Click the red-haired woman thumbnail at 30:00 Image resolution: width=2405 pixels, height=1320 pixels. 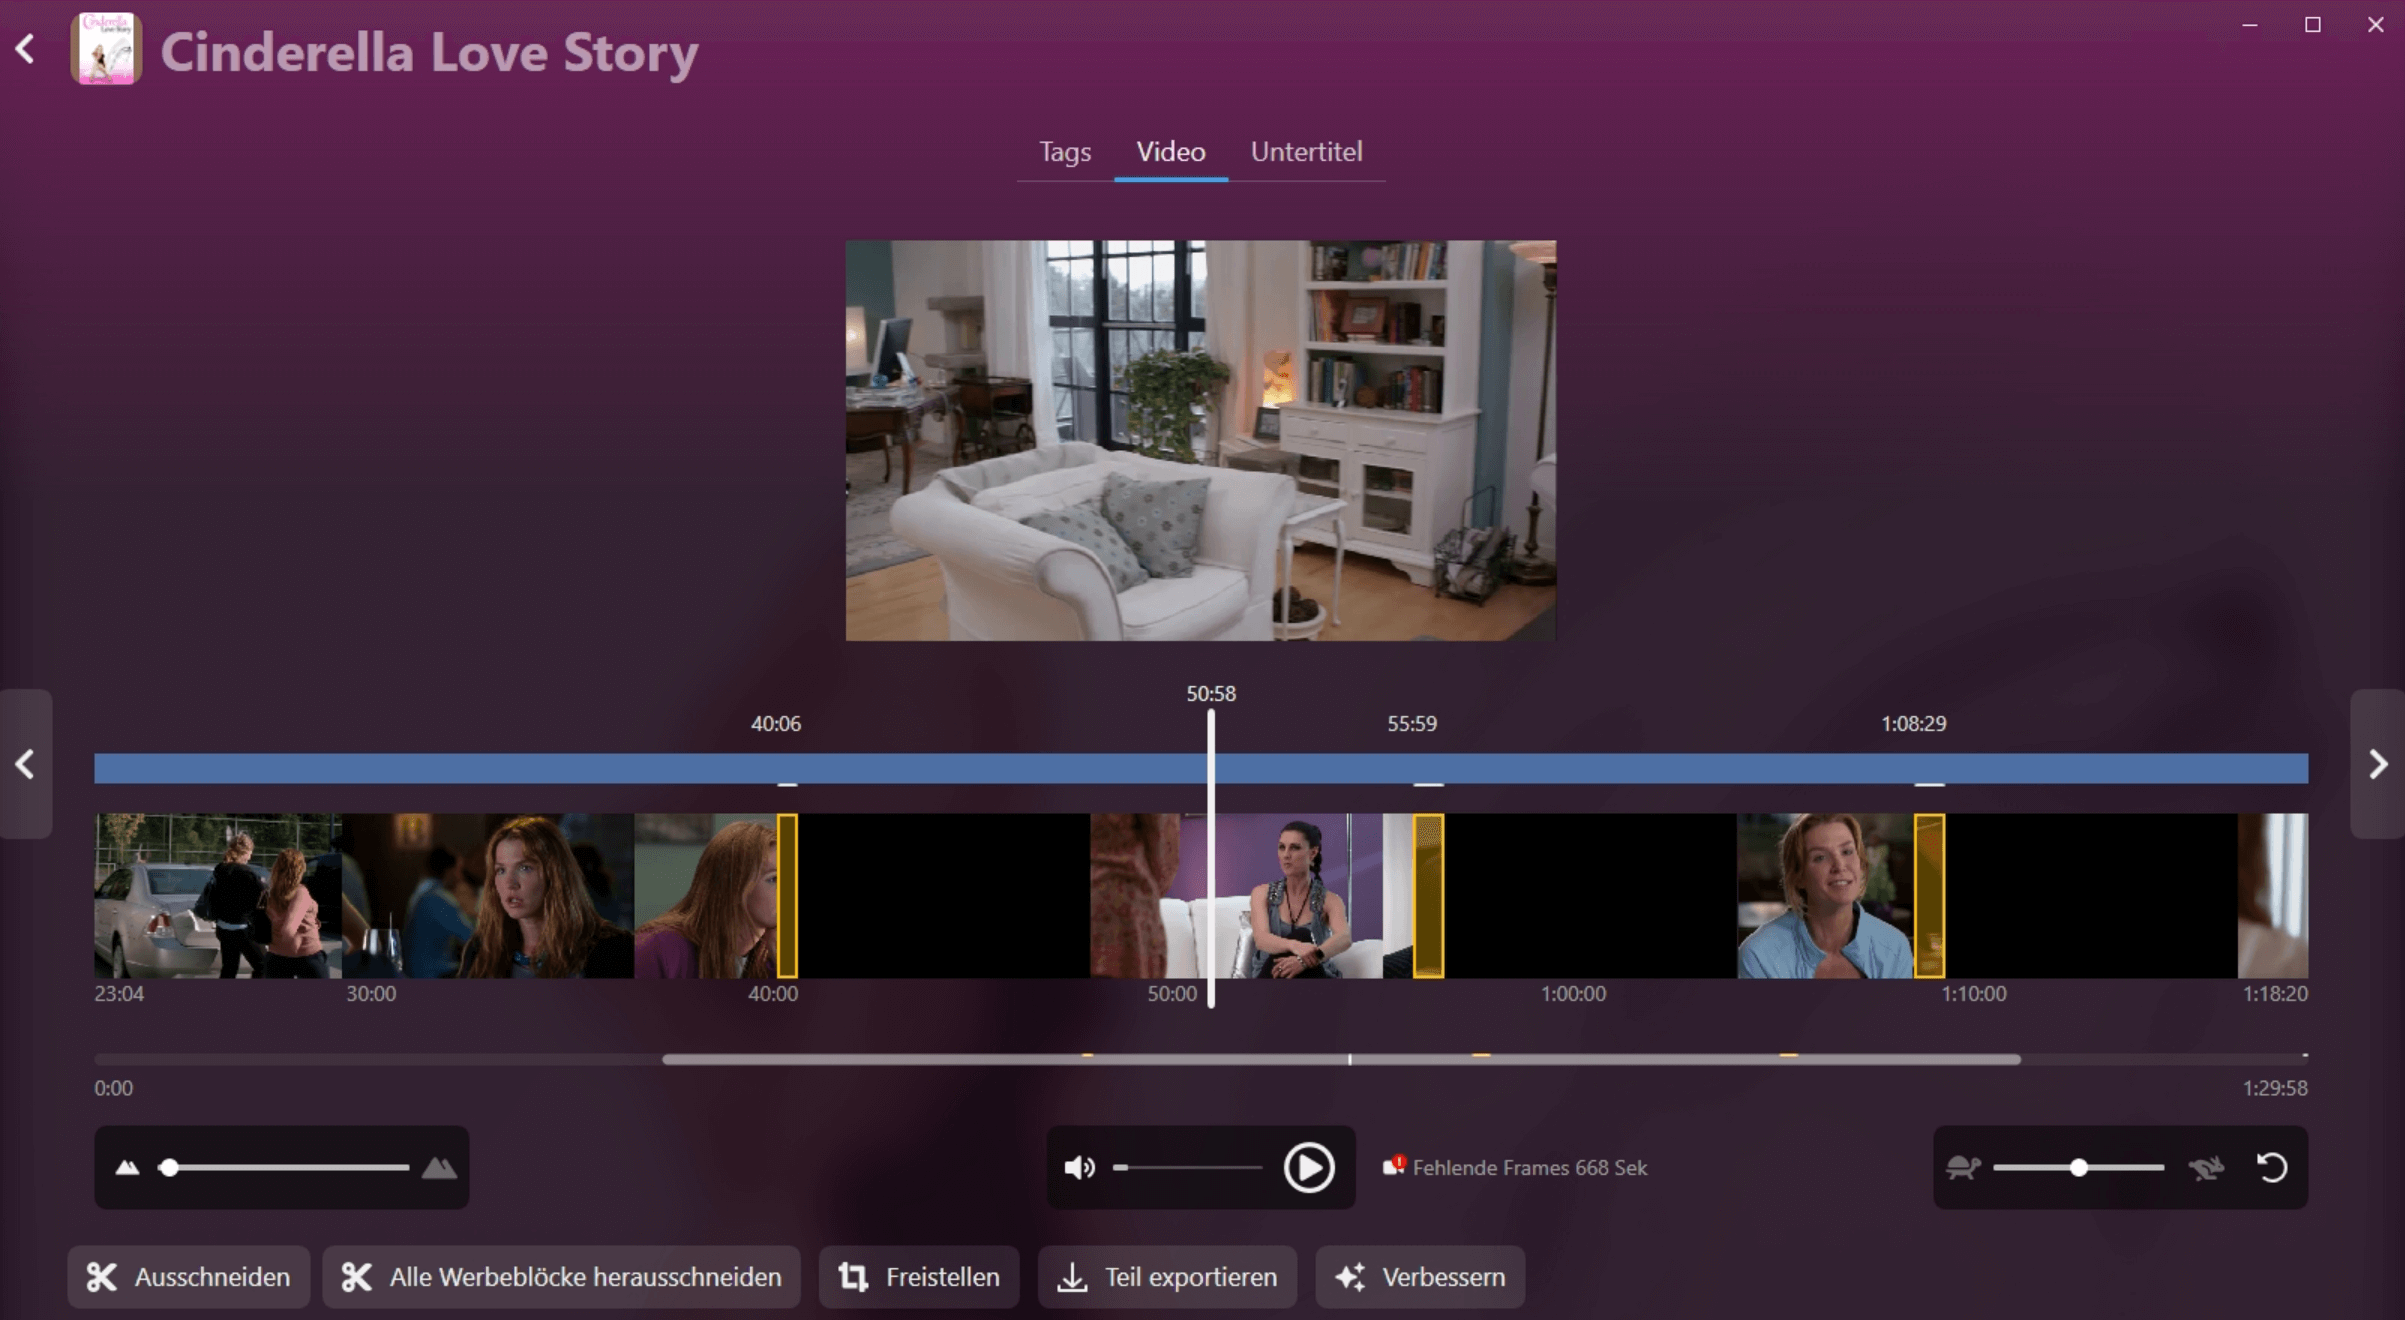[x=488, y=895]
